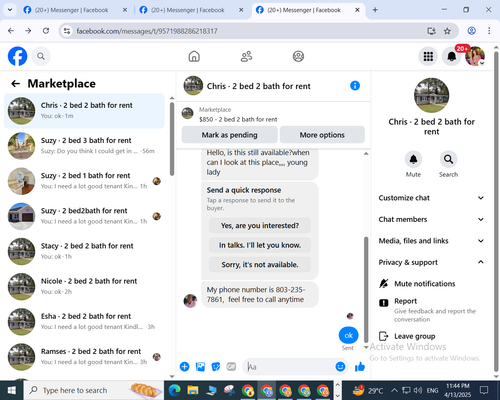Open the Friends icon in top navigation
500x400 pixels.
[x=246, y=56]
